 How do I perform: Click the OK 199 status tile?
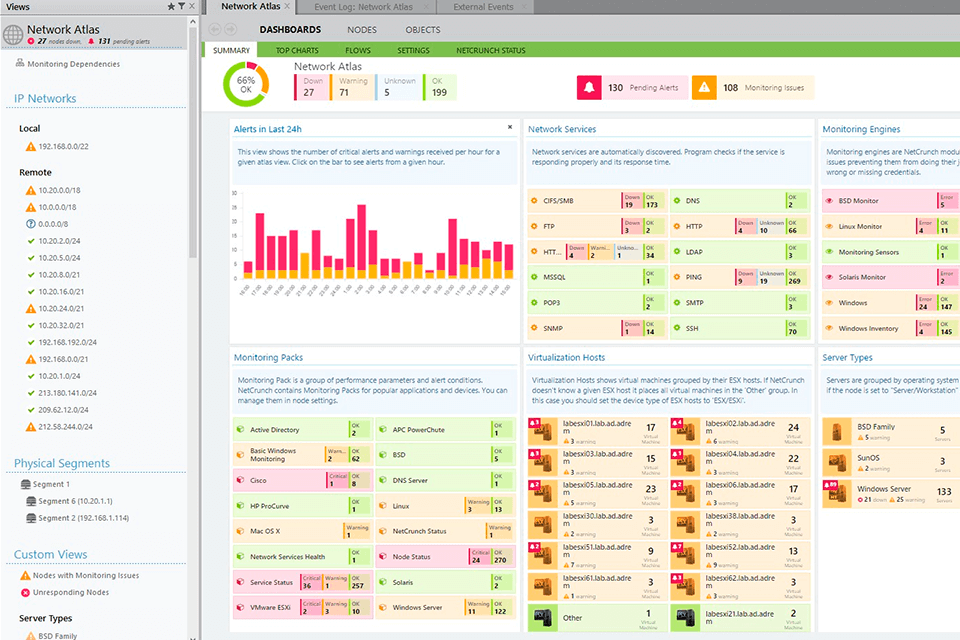tap(440, 87)
